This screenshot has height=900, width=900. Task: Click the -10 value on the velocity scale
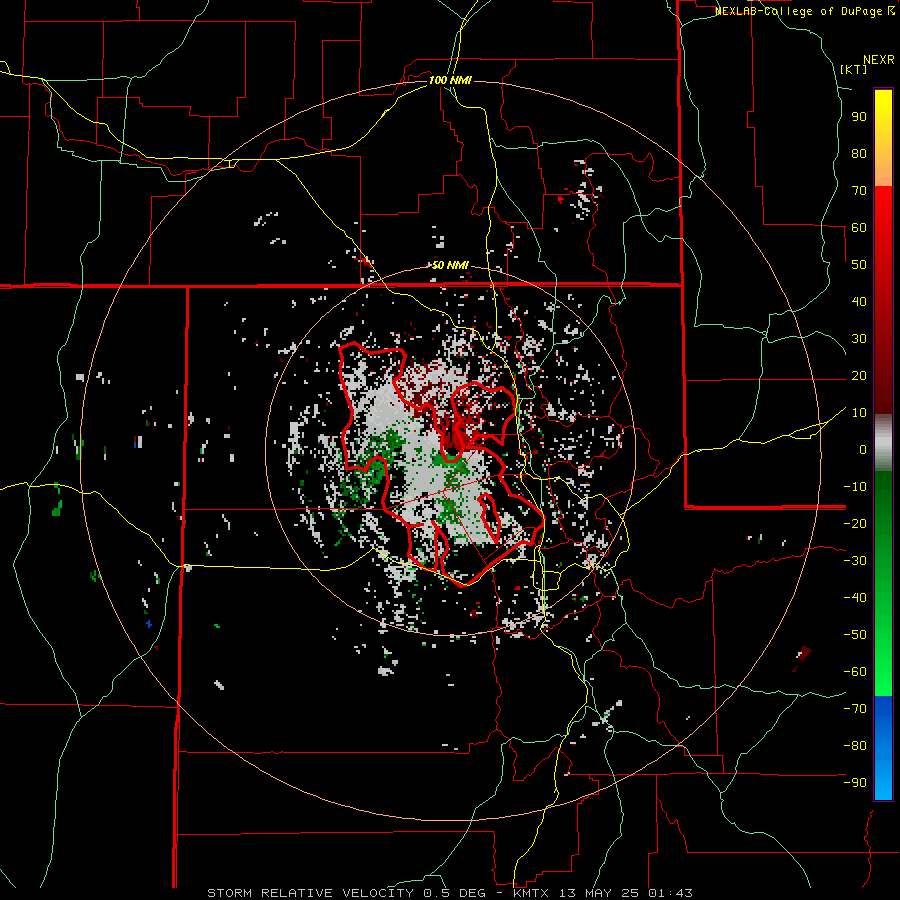[x=855, y=487]
